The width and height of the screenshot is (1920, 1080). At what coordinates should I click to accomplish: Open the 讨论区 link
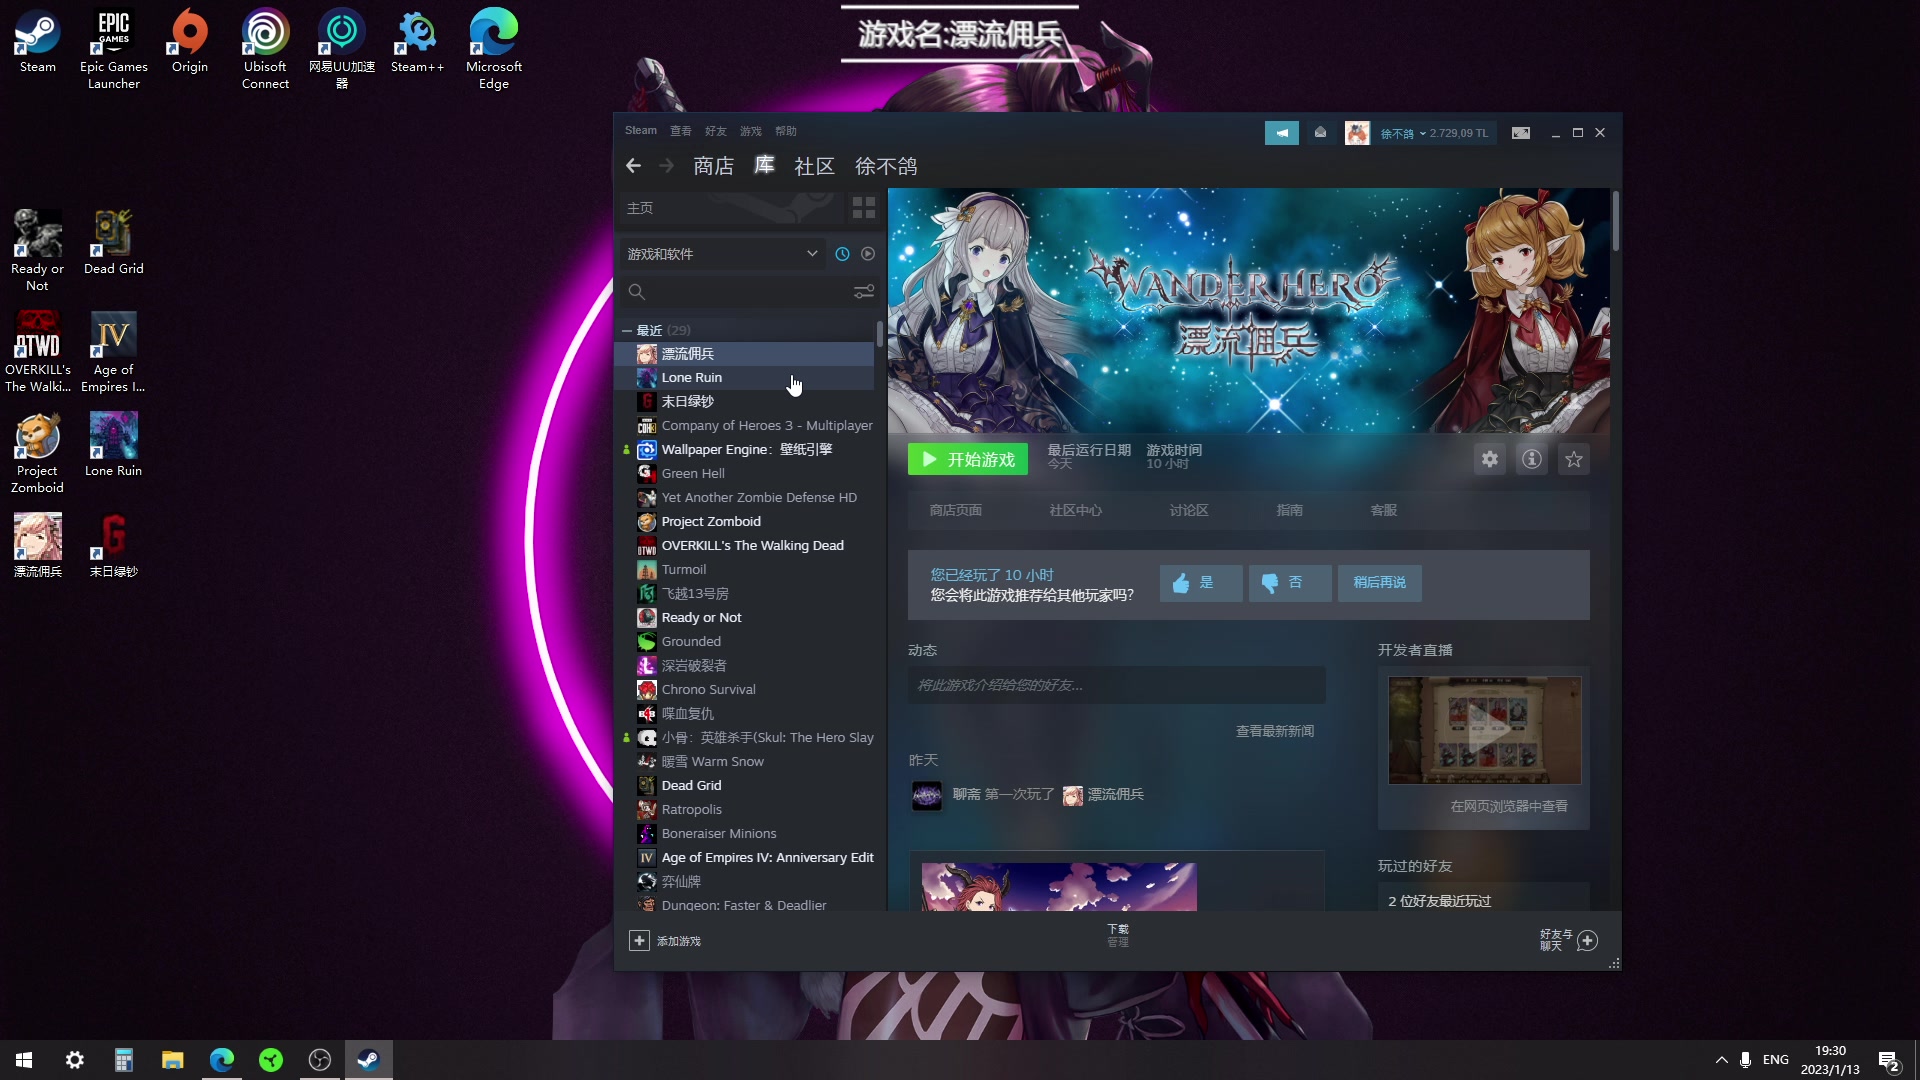click(1189, 510)
